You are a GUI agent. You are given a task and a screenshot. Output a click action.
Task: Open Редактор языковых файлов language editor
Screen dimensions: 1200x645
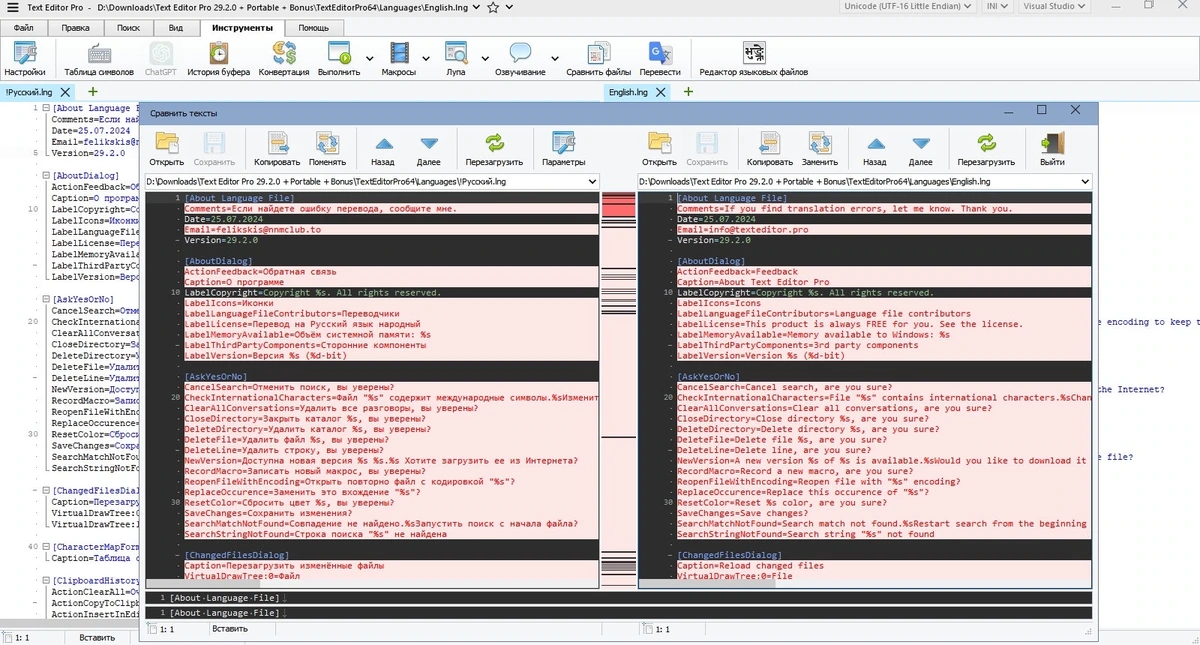(x=754, y=59)
